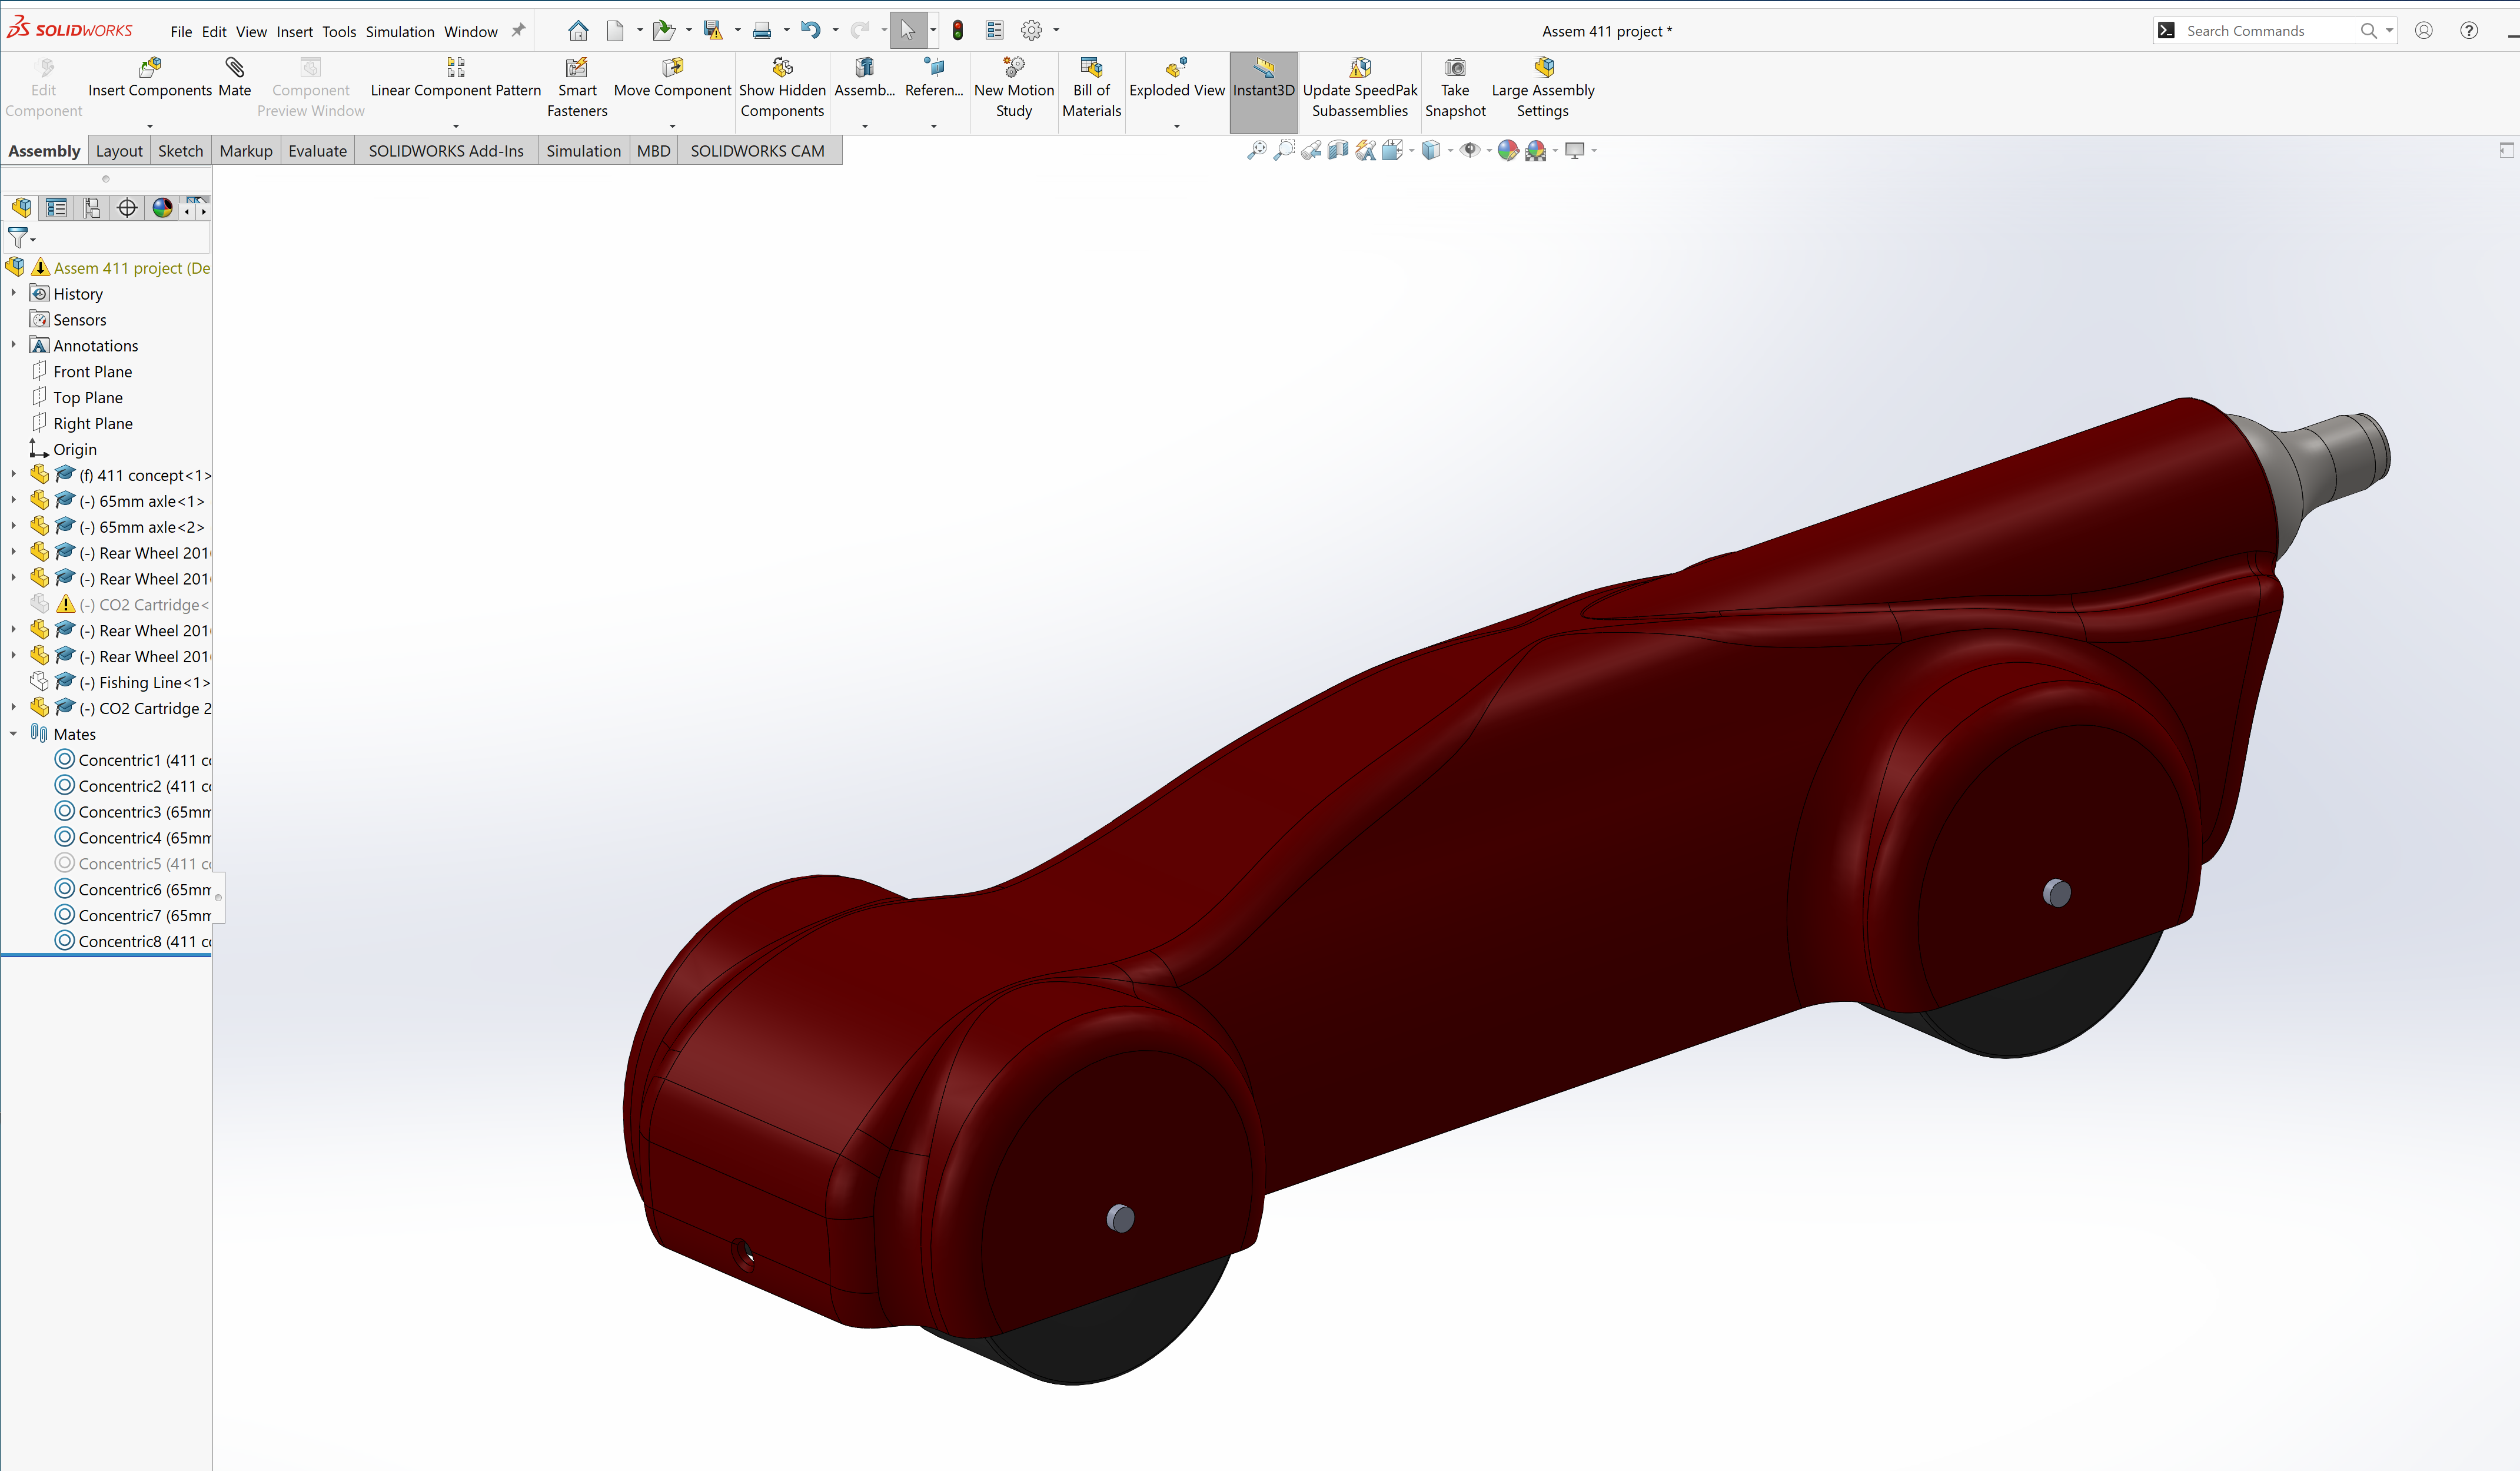Open ConfigurationManager tab icon

click(91, 208)
